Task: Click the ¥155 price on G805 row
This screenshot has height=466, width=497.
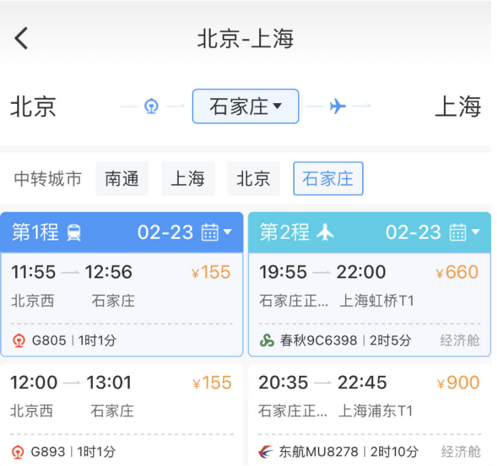Action: click(211, 272)
